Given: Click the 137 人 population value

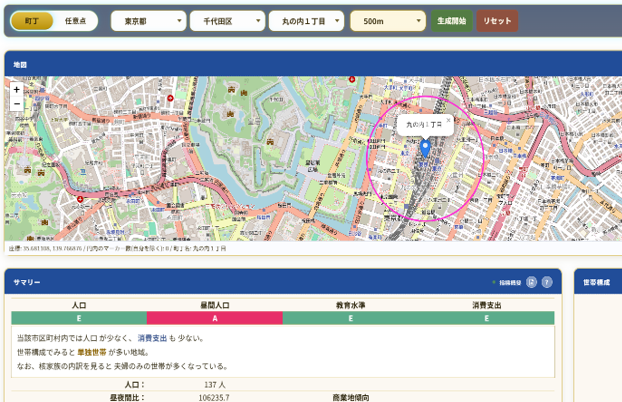Looking at the screenshot, I should (215, 385).
